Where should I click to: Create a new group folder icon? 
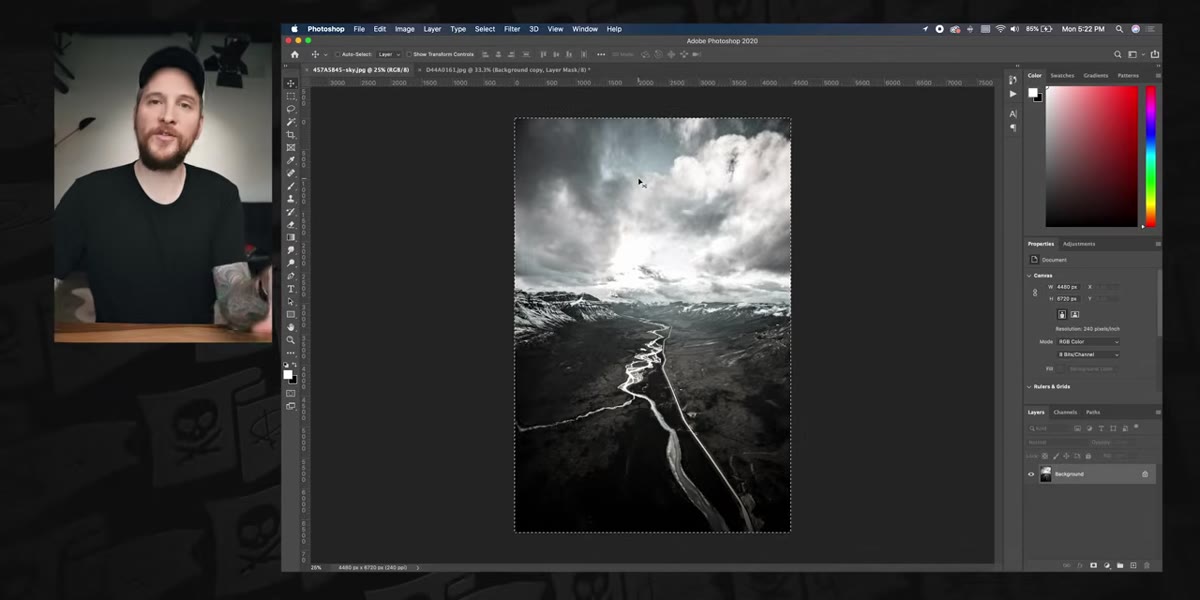point(1119,565)
